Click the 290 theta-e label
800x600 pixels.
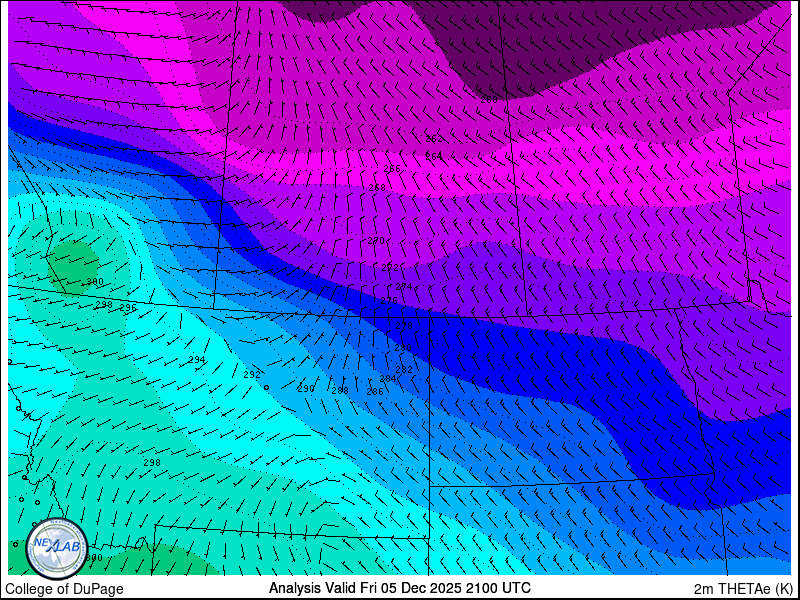306,389
